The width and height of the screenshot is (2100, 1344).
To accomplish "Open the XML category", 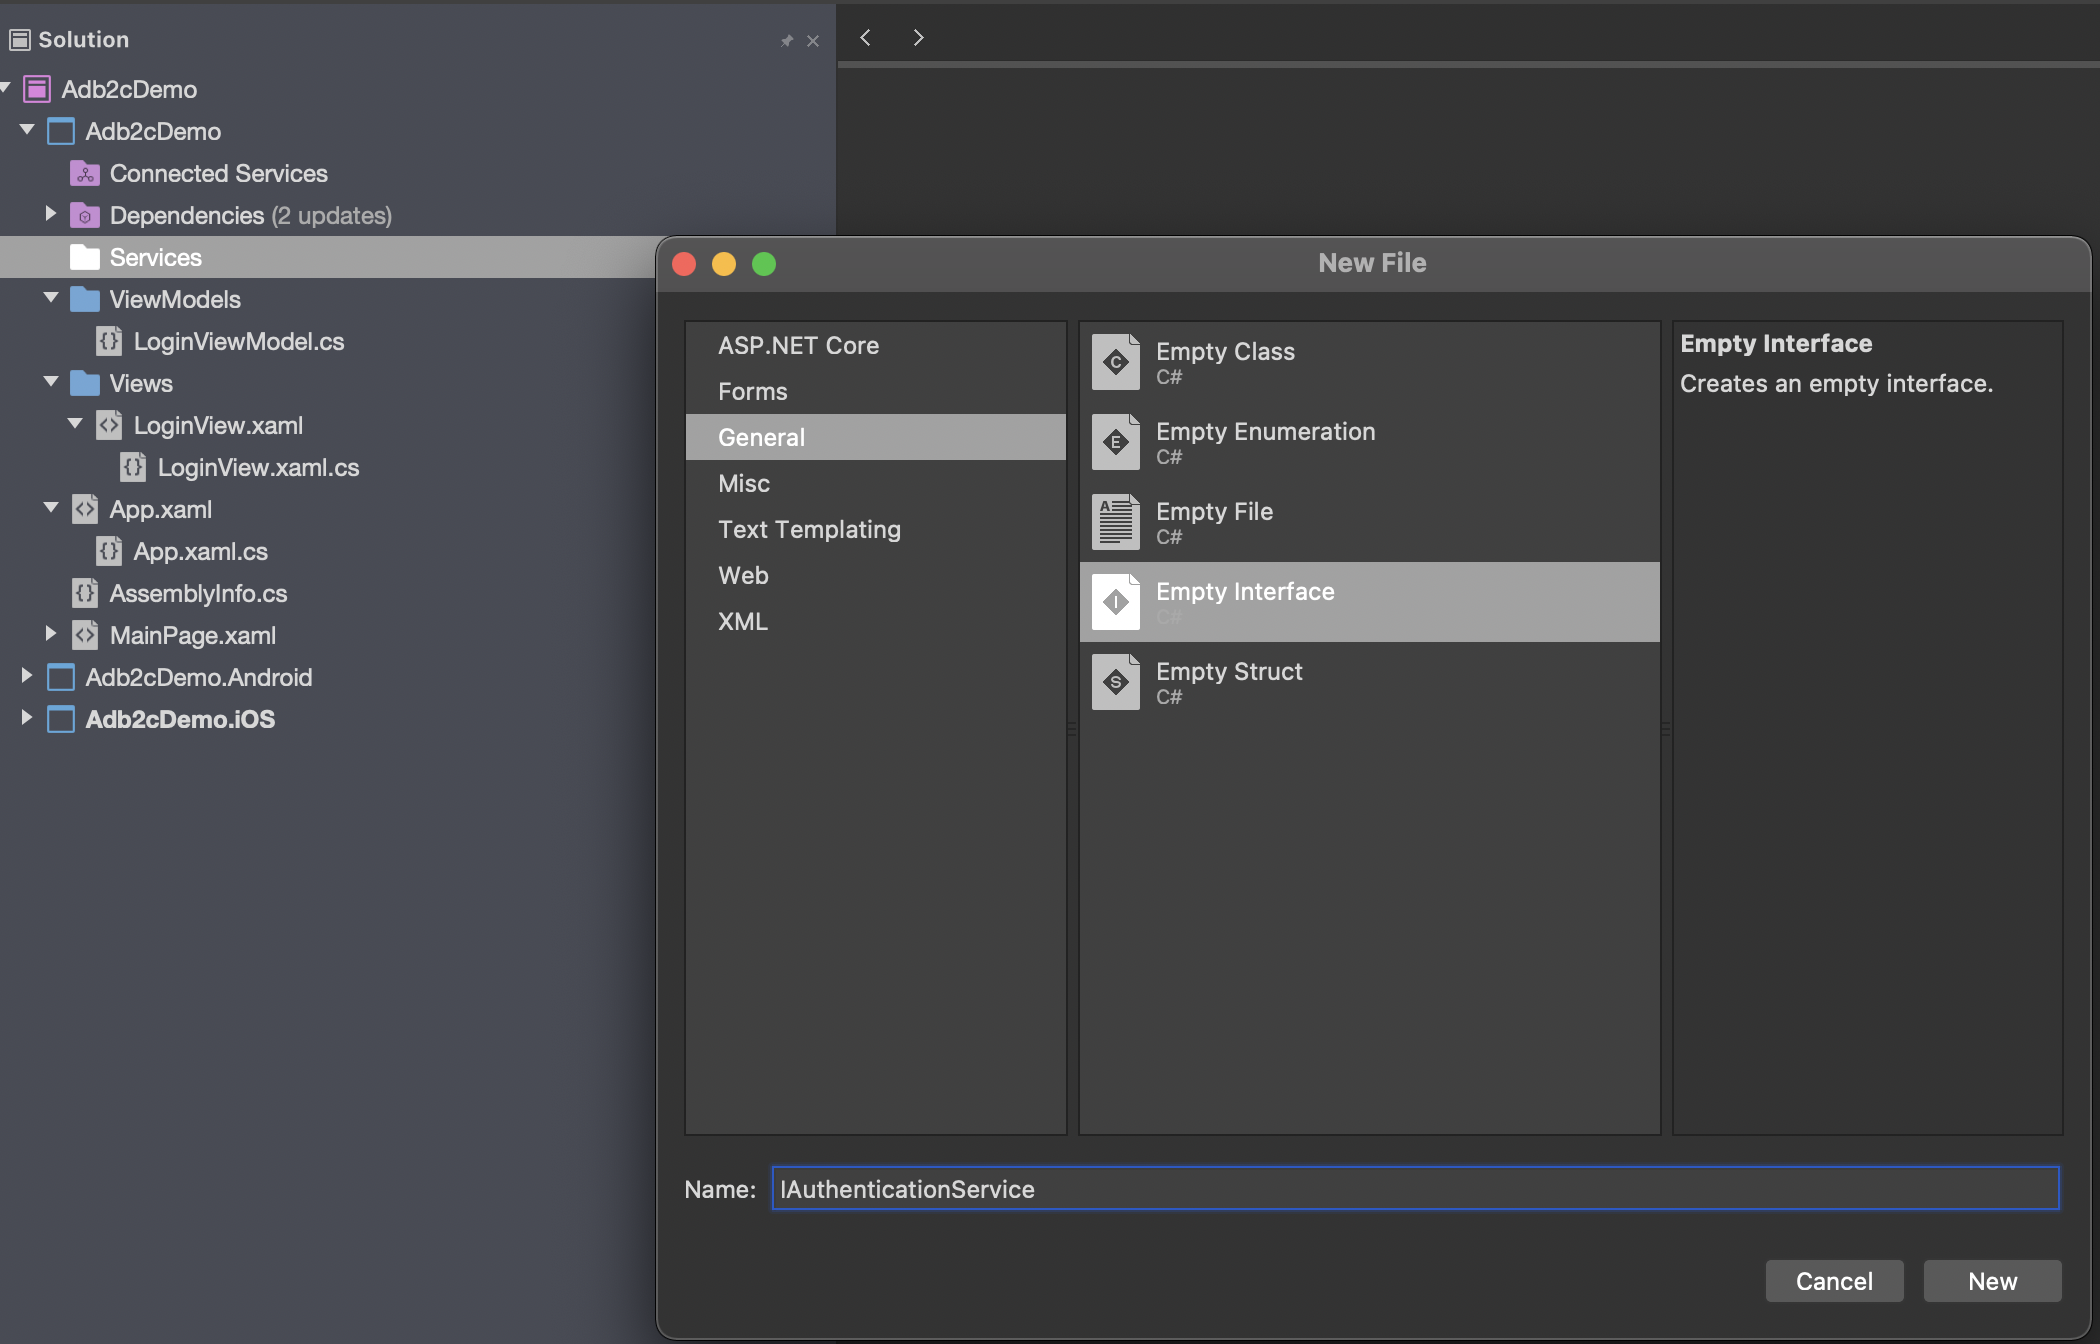I will (x=743, y=622).
